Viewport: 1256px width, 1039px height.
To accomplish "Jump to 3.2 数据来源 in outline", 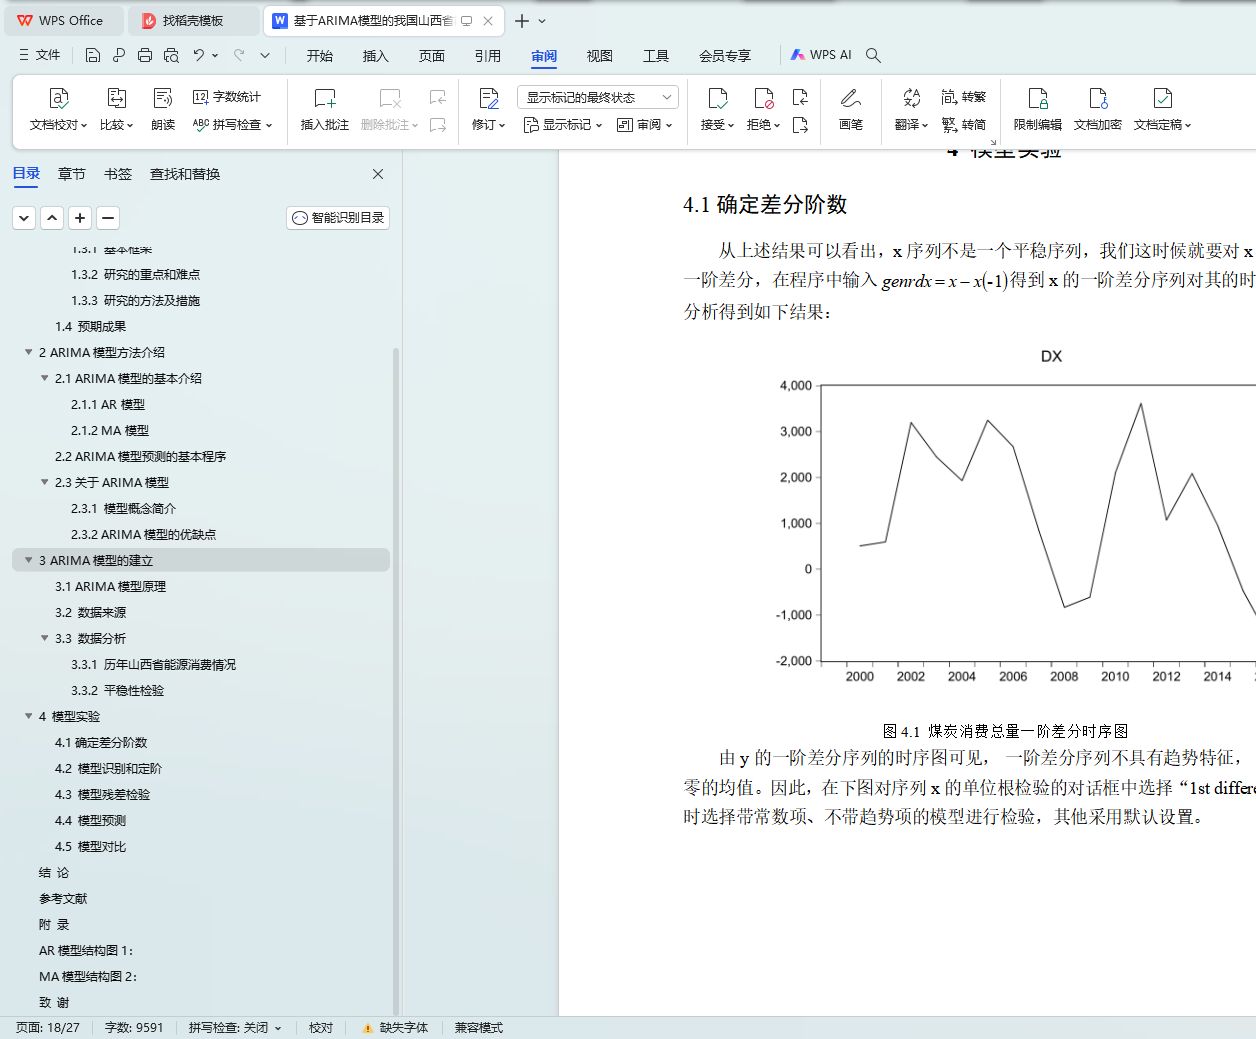I will [x=90, y=612].
